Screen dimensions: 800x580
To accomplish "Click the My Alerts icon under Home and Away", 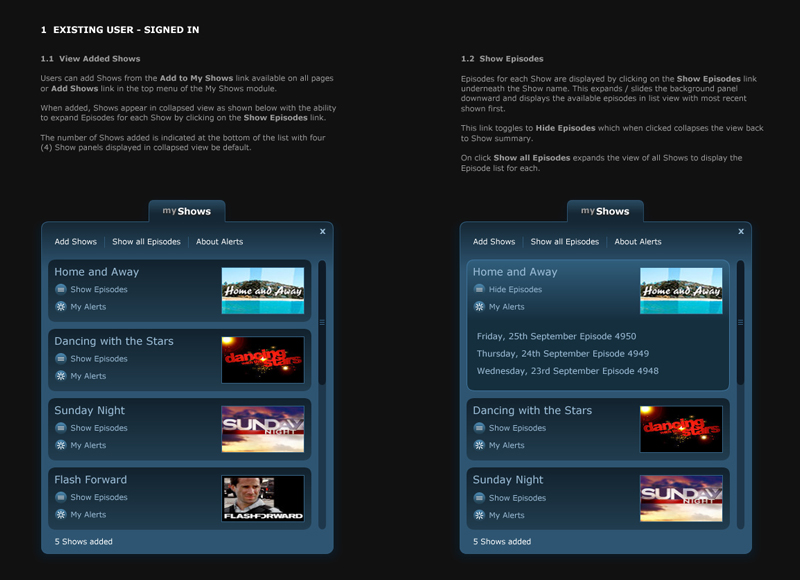I will 61,307.
